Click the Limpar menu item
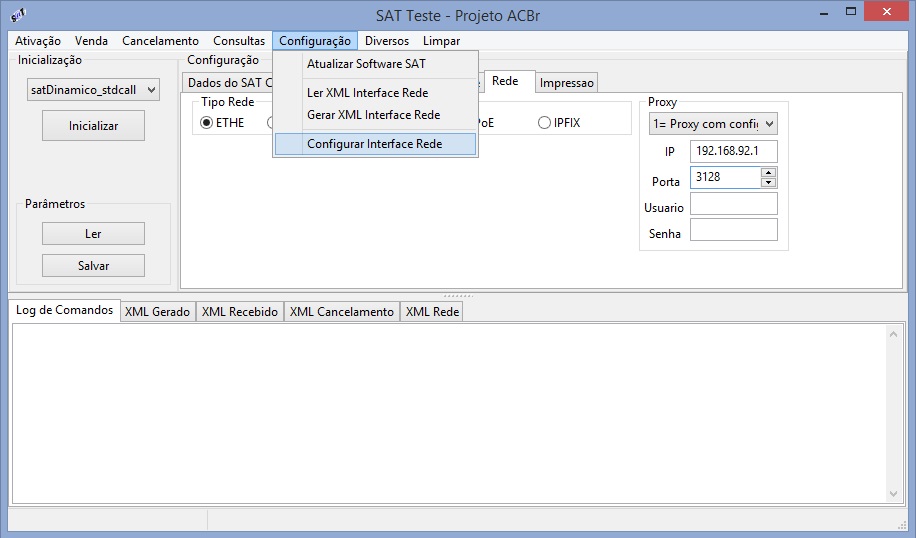This screenshot has width=916, height=538. click(x=441, y=41)
